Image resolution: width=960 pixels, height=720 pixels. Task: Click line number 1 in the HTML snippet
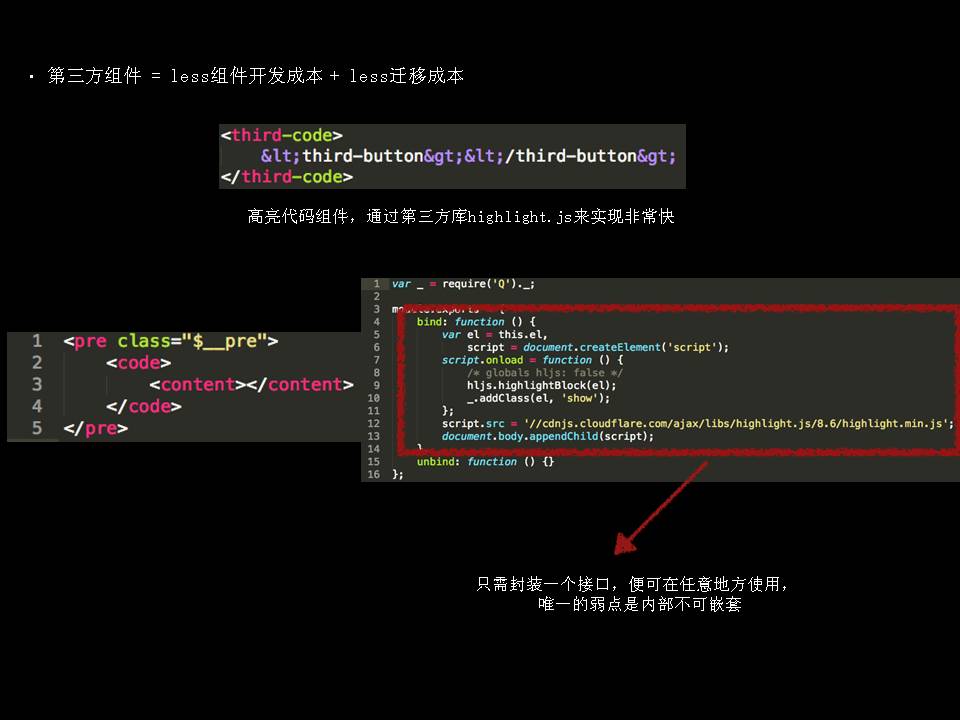coord(37,341)
